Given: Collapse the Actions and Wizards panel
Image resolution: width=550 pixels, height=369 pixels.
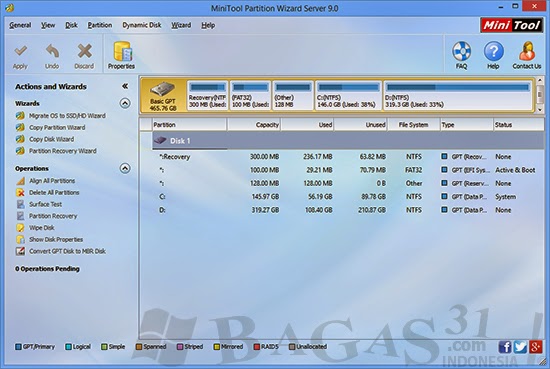Looking at the screenshot, I should tap(125, 86).
